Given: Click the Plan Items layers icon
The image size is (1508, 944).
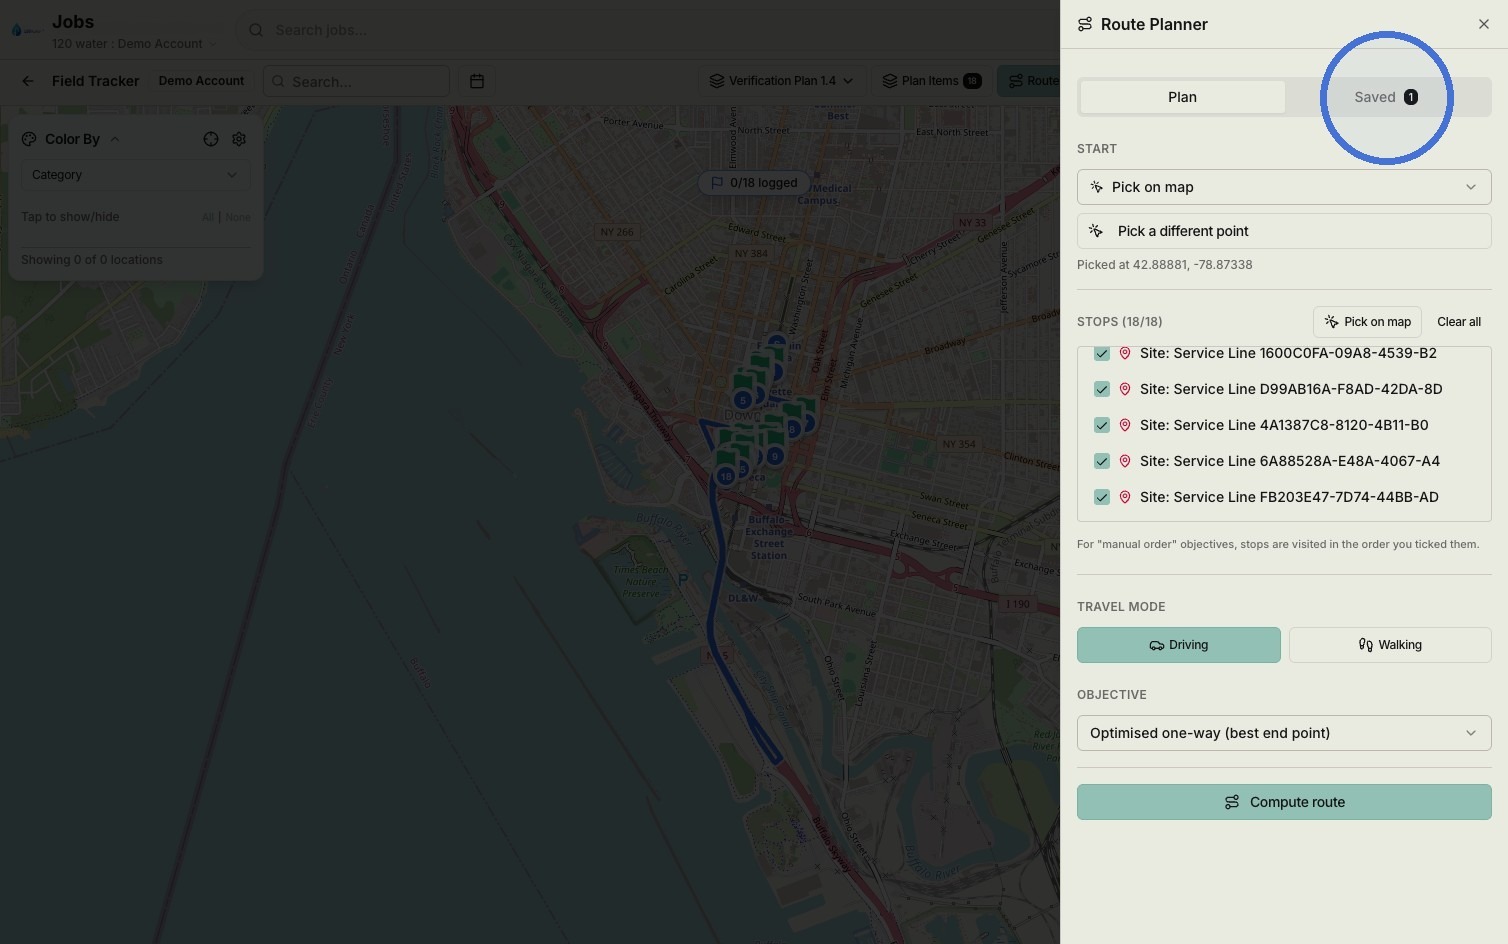Looking at the screenshot, I should pos(889,81).
